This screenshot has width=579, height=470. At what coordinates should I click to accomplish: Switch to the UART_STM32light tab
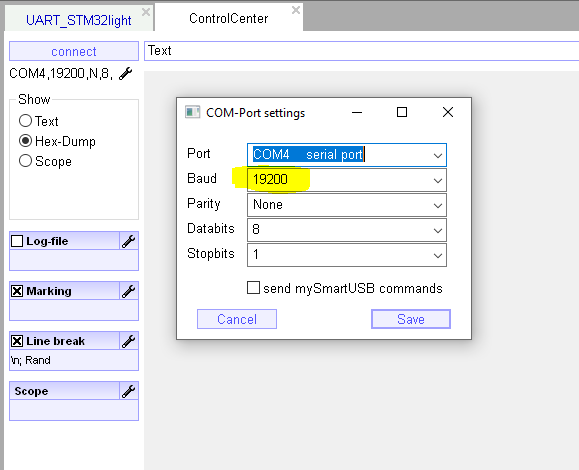(79, 20)
